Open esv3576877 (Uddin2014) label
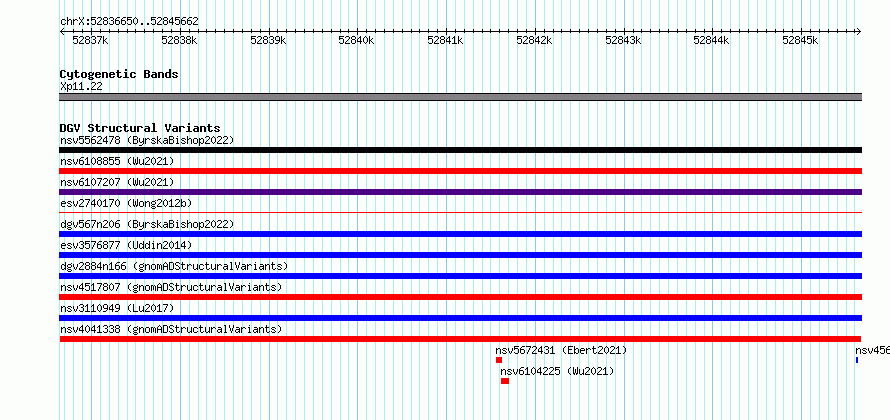Screen dimensions: 890x420 pos(126,245)
